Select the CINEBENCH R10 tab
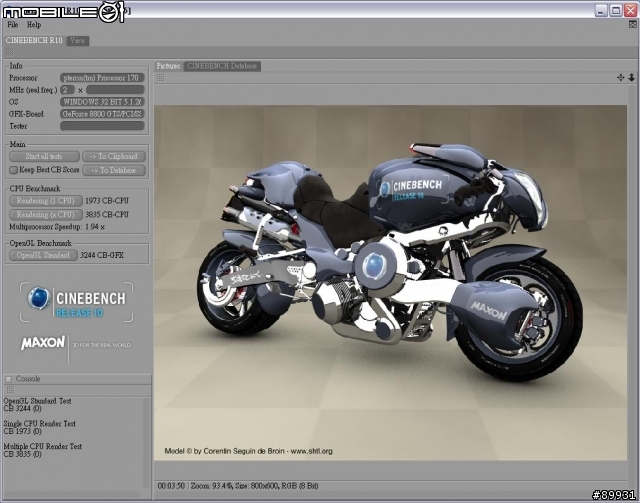Screen dimensions: 640x503 click(x=34, y=40)
